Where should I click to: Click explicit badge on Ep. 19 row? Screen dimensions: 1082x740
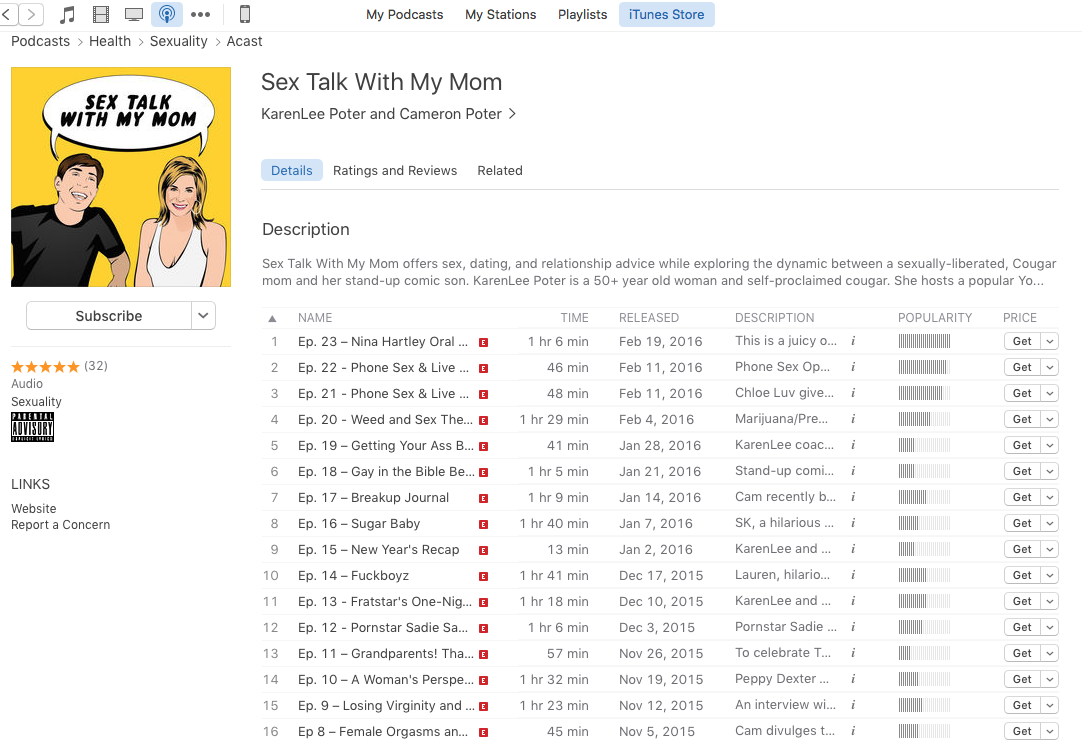tap(484, 447)
